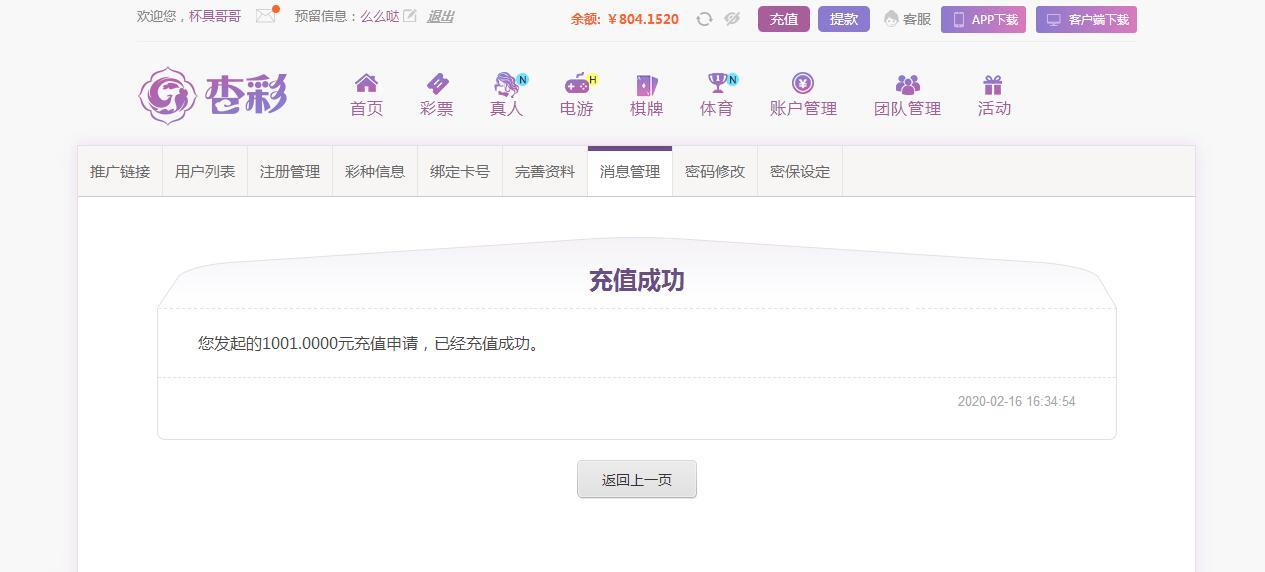The image size is (1265, 572).
Task: Click the APP下载 download button
Action: point(983,20)
